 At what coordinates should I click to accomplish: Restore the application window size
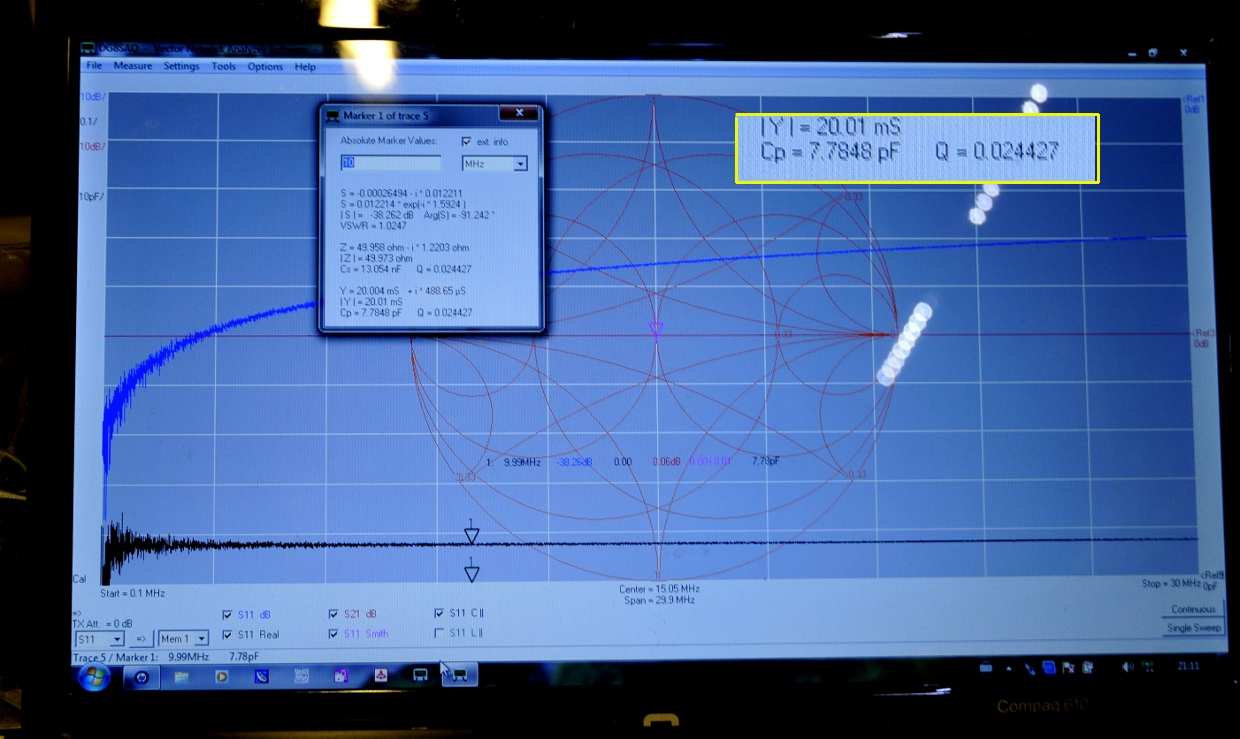1152,52
